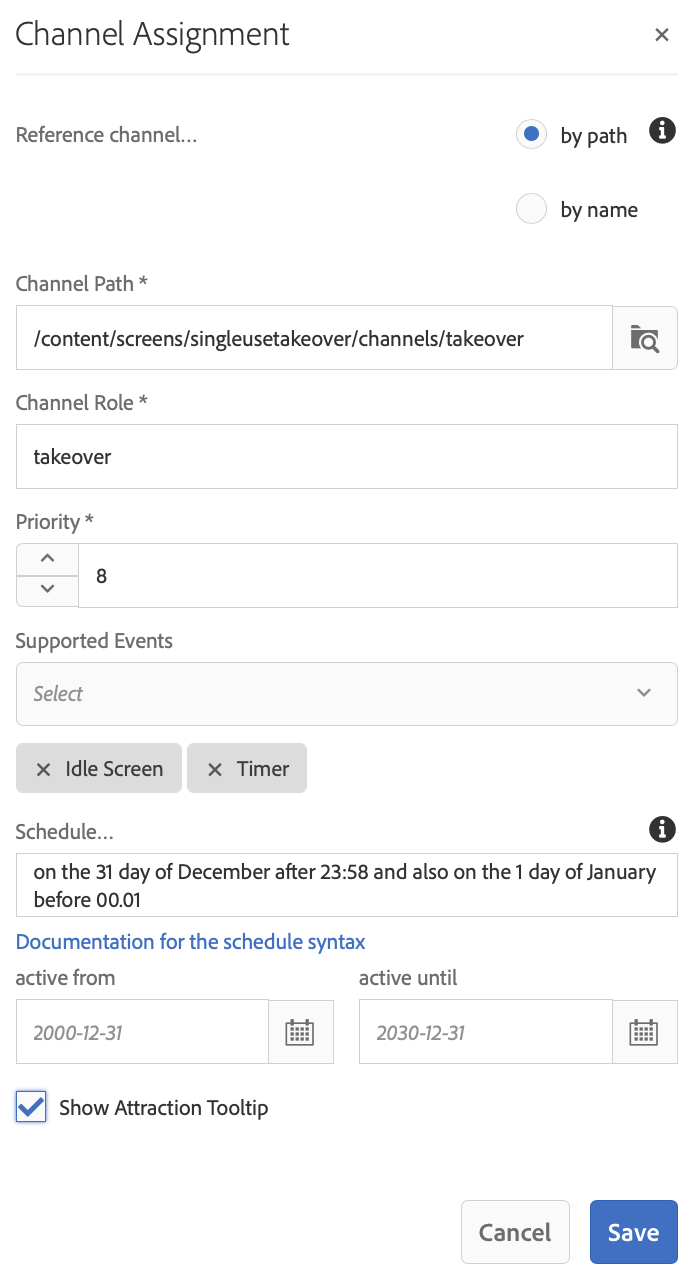Increase the Priority value
This screenshot has height=1276, width=694.
coord(47,559)
